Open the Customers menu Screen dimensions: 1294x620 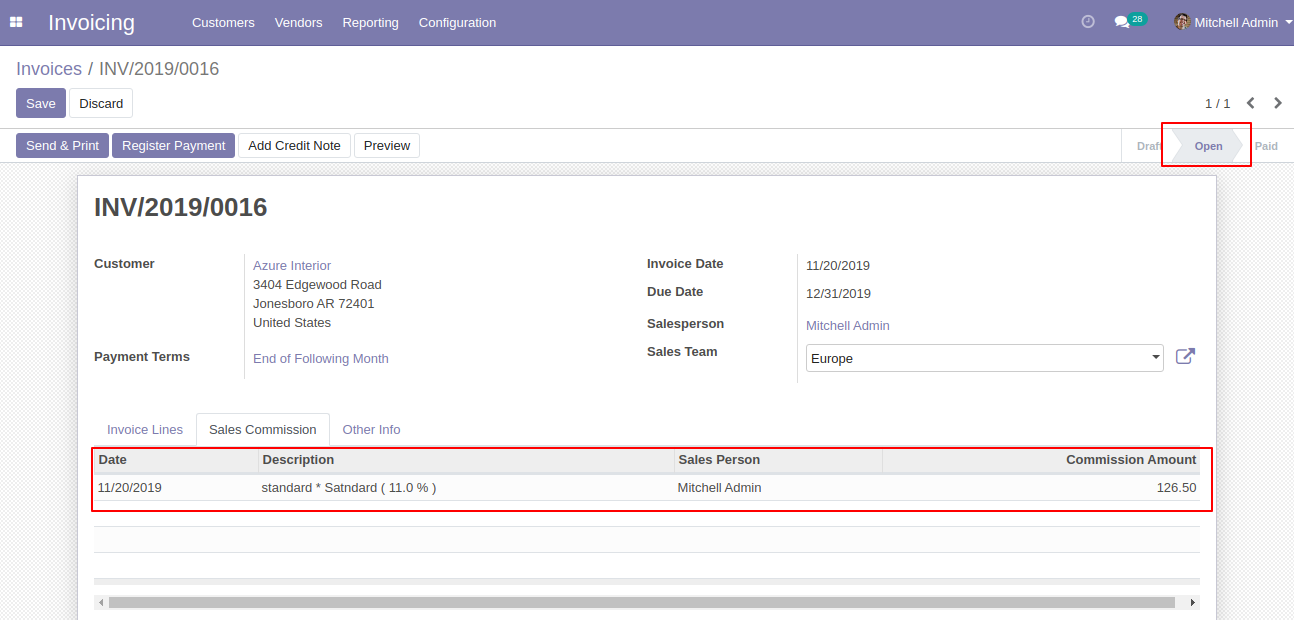pos(223,22)
